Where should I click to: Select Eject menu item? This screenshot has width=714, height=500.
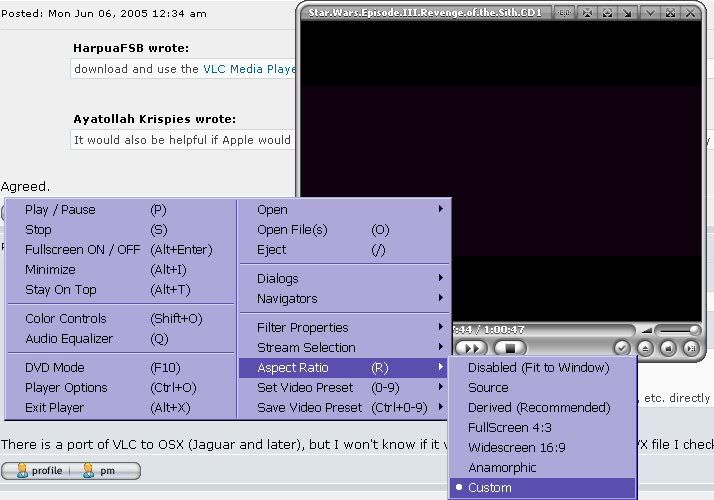pyautogui.click(x=344, y=250)
